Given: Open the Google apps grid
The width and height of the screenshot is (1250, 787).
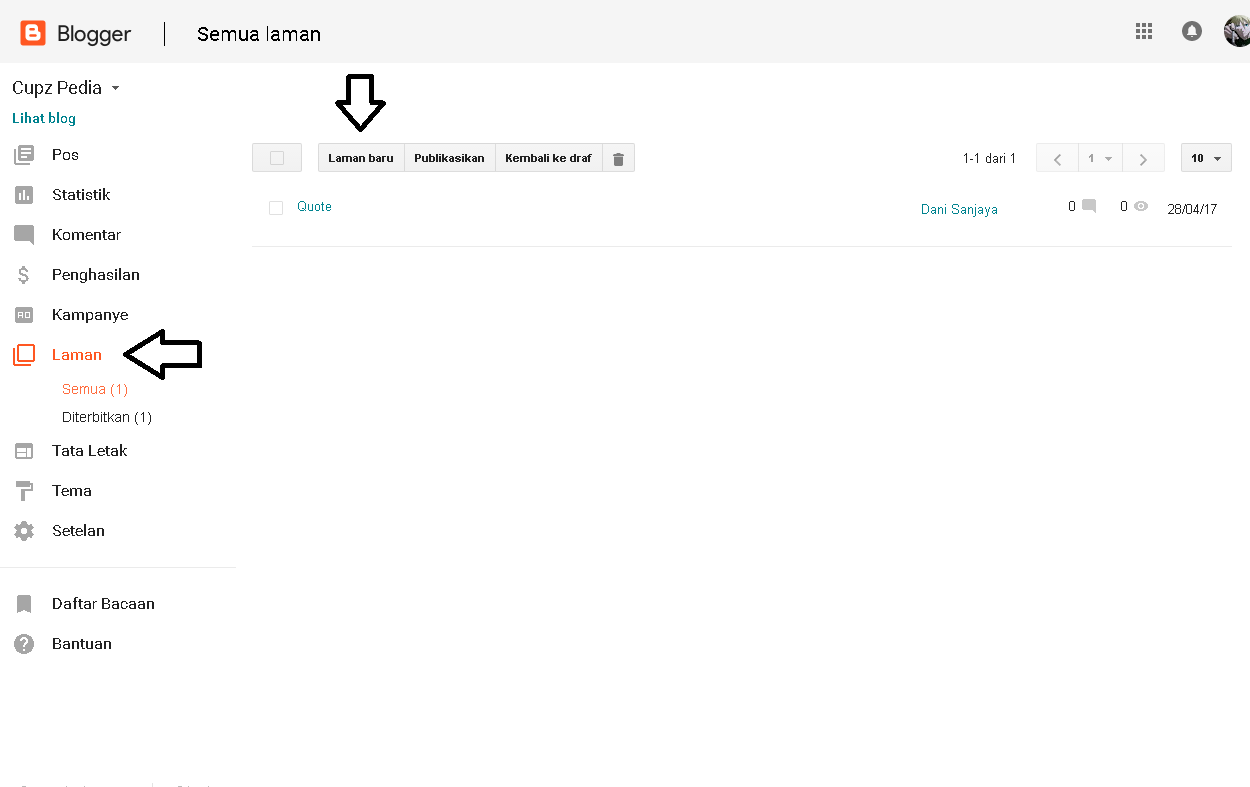Looking at the screenshot, I should coord(1143,31).
